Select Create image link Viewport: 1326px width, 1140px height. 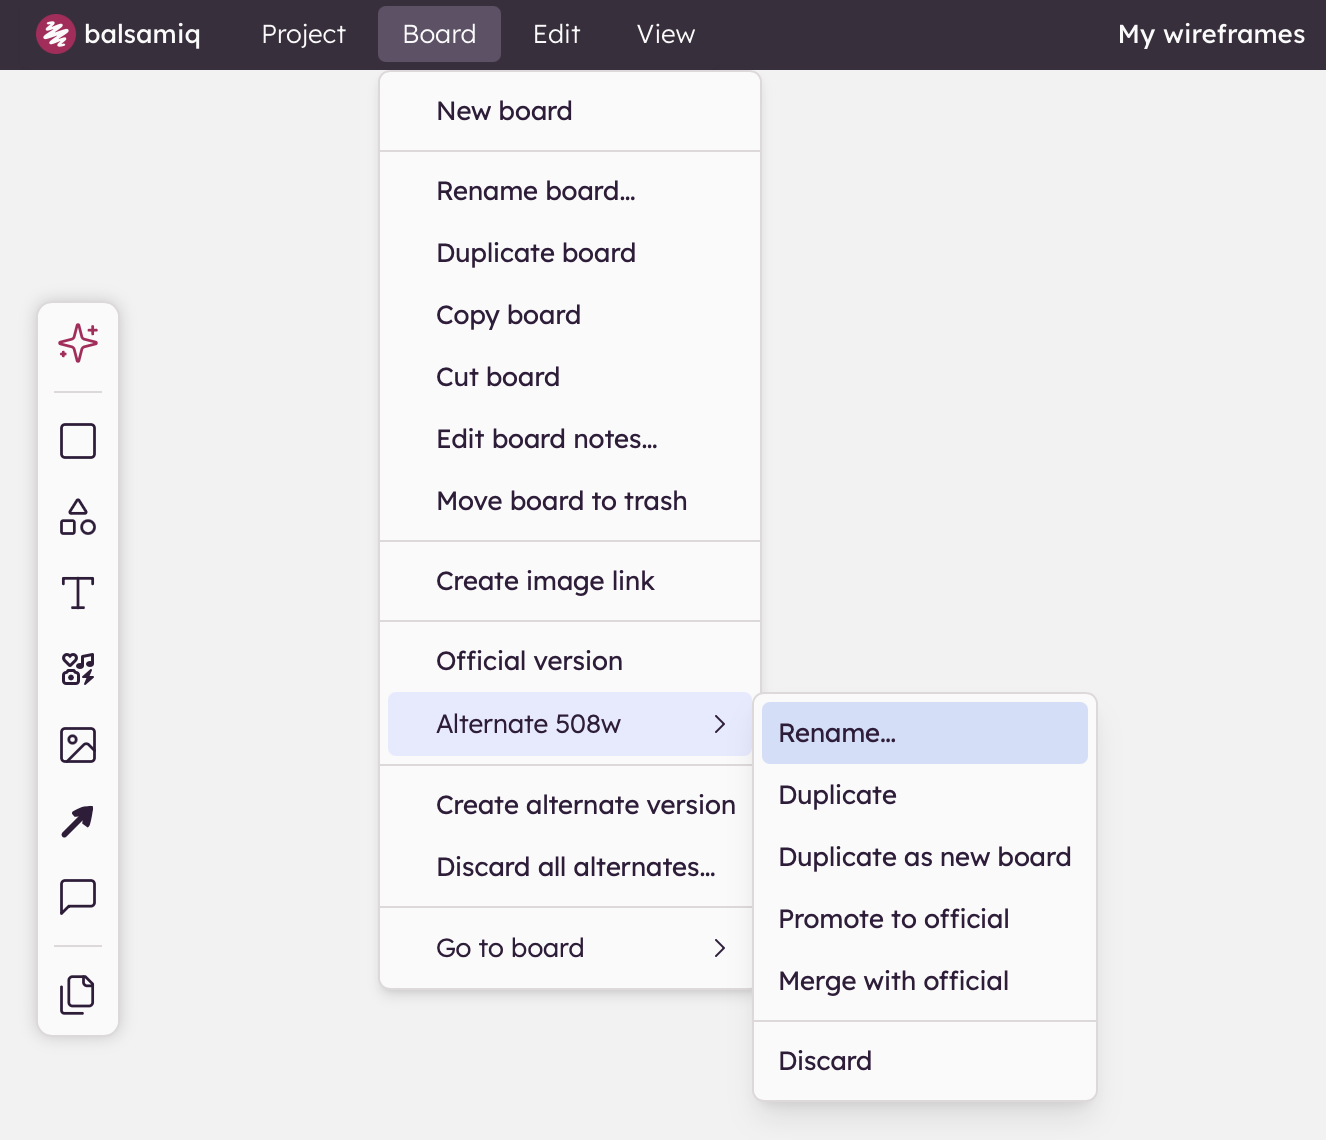570,581
